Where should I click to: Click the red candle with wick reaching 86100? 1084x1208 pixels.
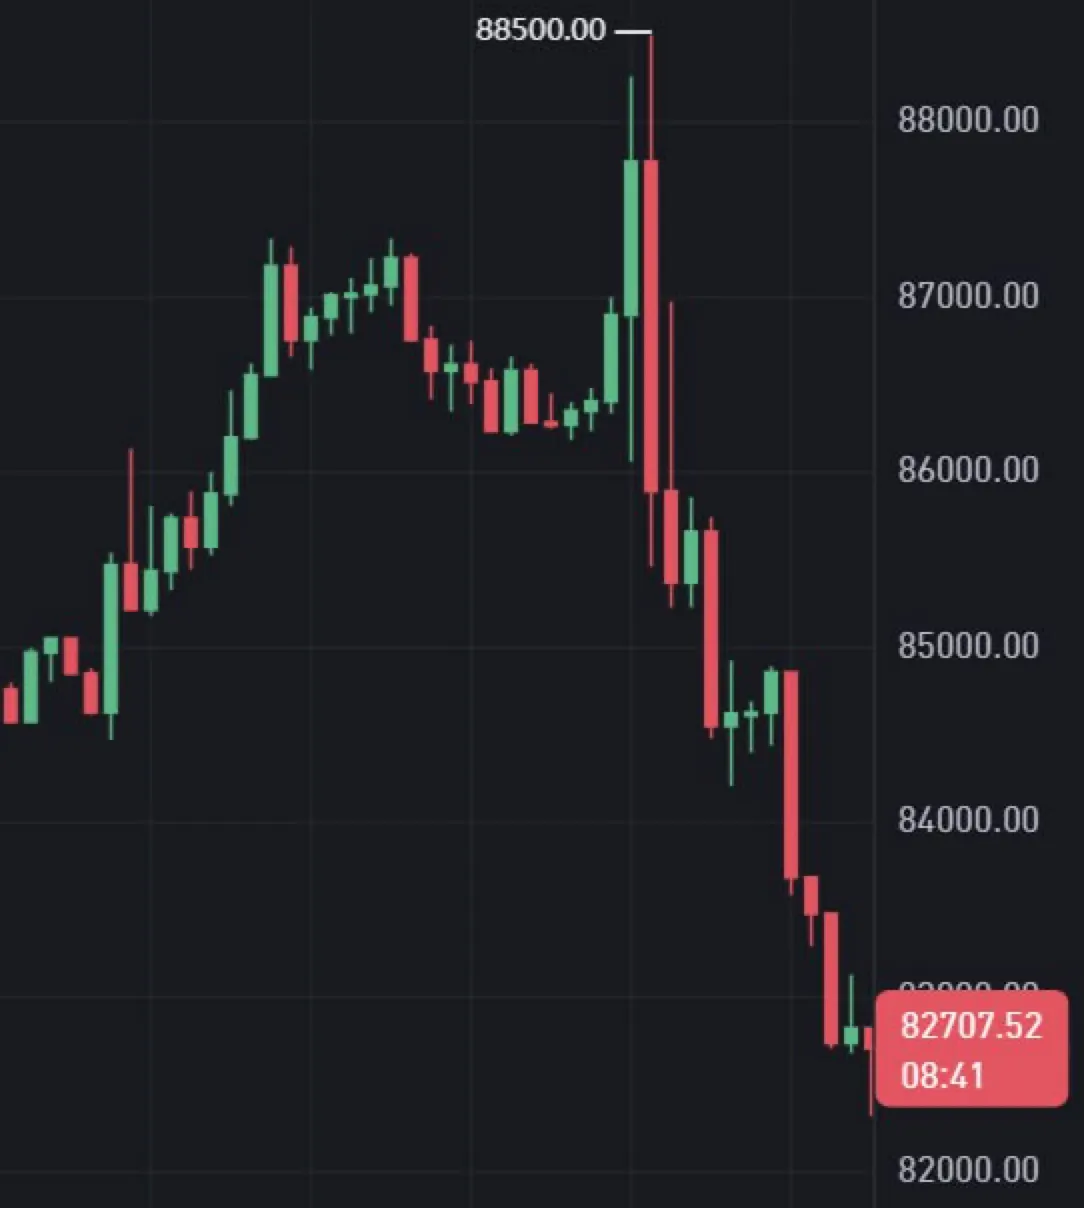131,587
